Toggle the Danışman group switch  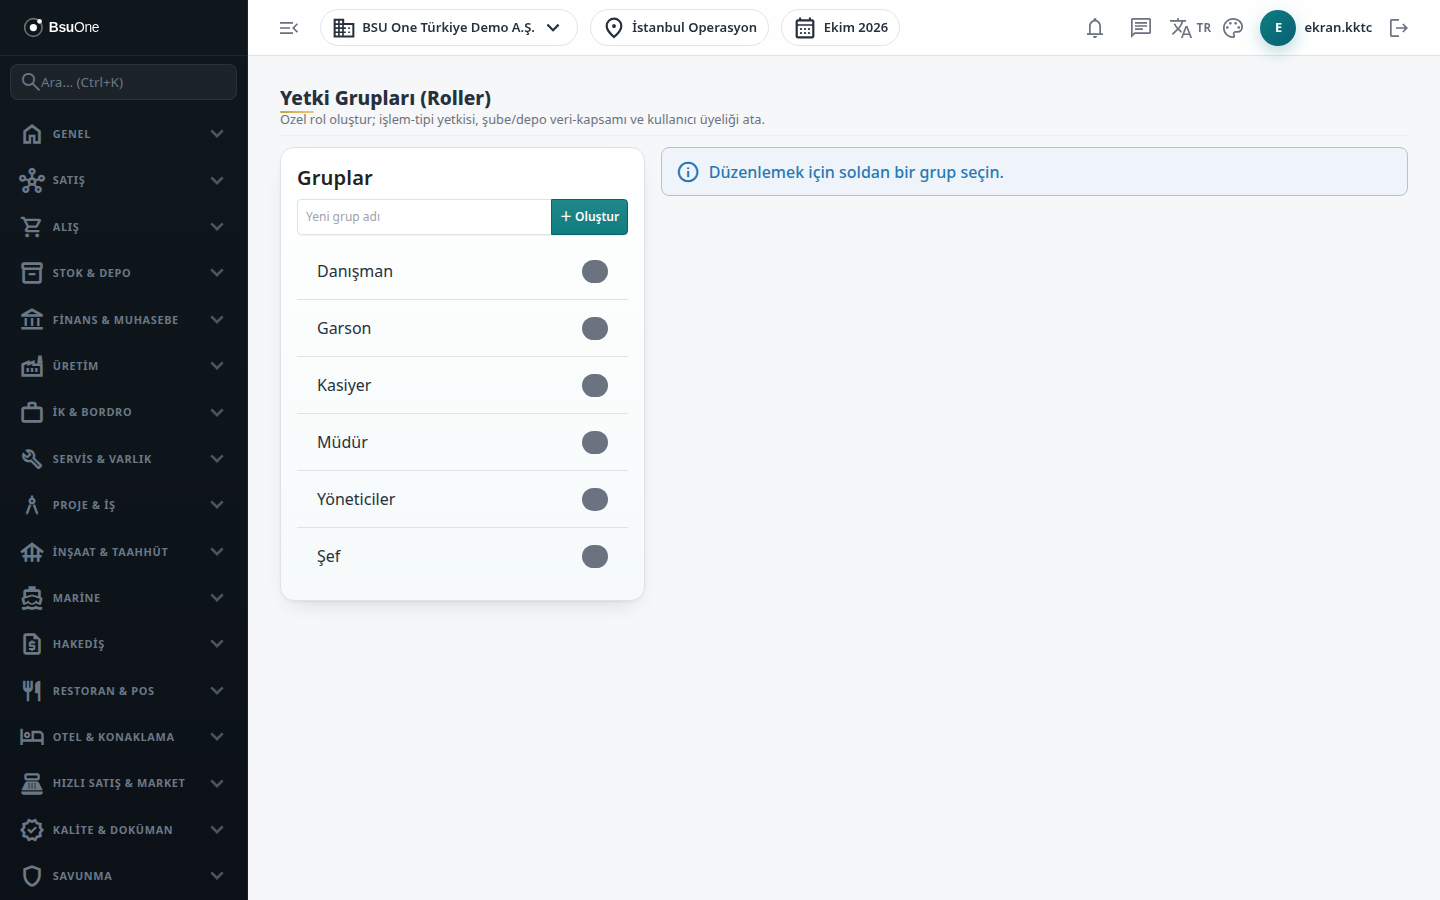point(595,272)
